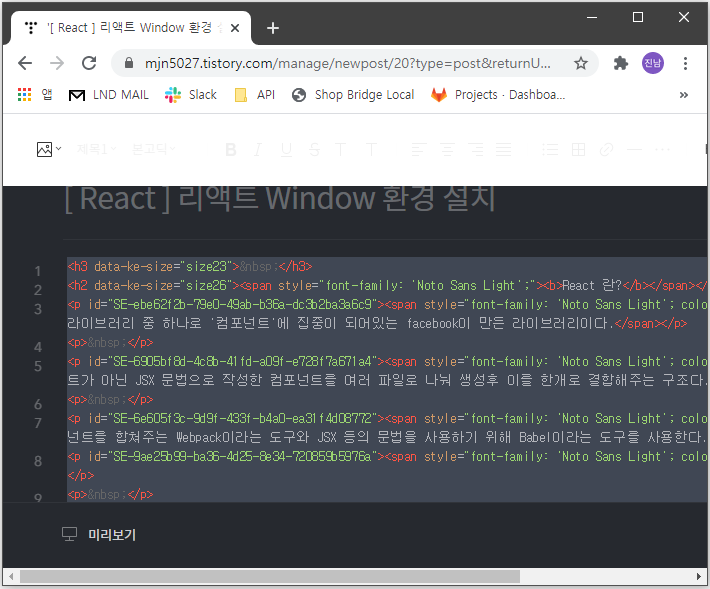The height and width of the screenshot is (589, 710).
Task: Click the code line beginning 'SE-6905bf8d'
Action: (387, 362)
